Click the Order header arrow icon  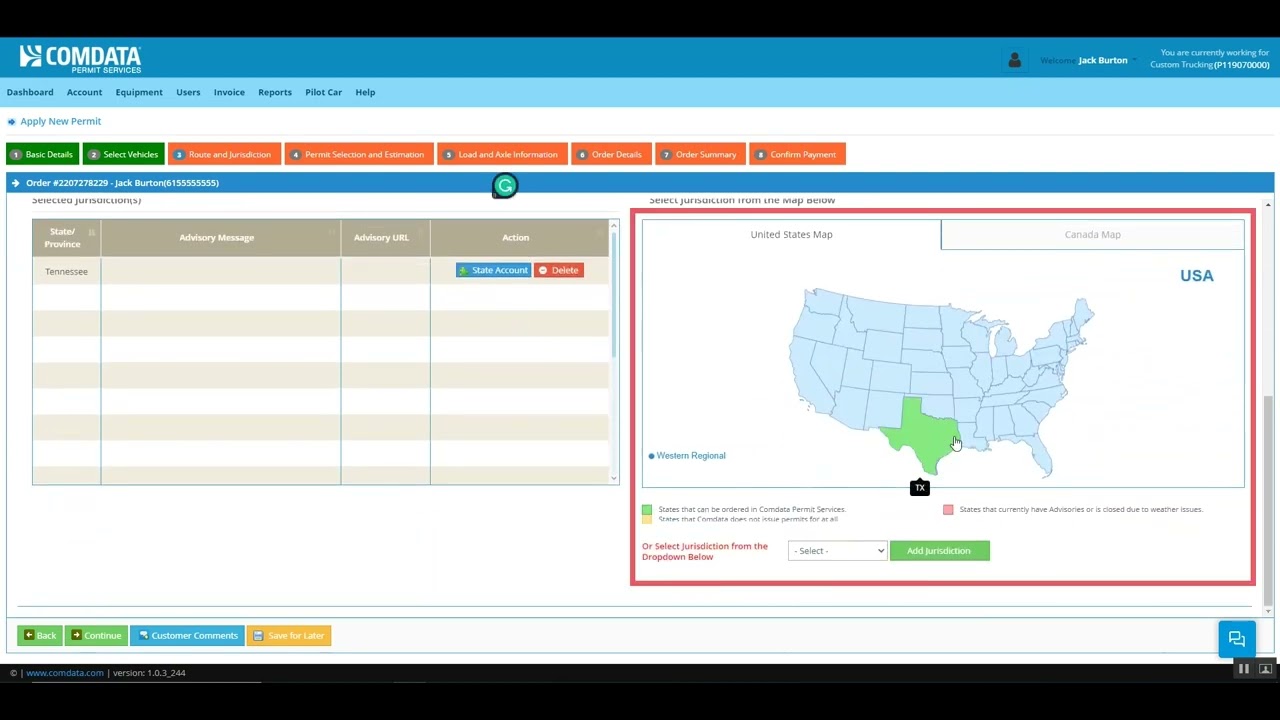15,183
